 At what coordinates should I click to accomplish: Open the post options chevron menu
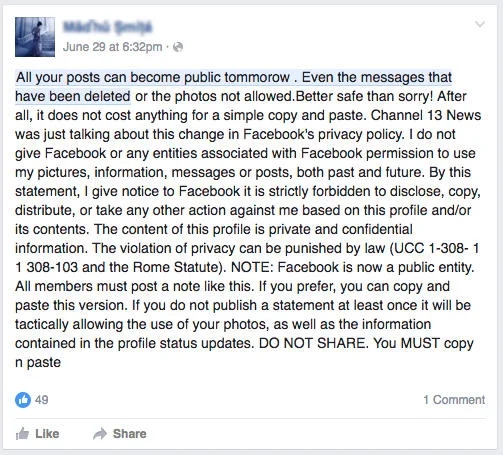tap(480, 24)
